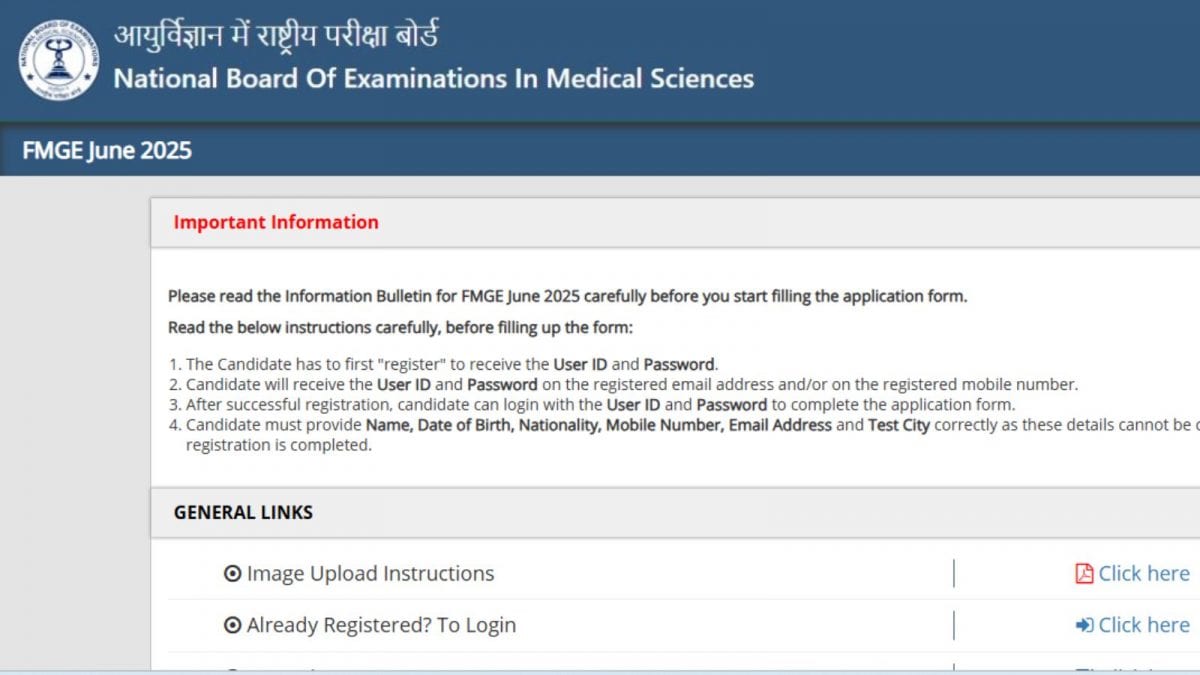Click the GENERAL LINKS section heading
Image resolution: width=1200 pixels, height=675 pixels.
(x=243, y=512)
